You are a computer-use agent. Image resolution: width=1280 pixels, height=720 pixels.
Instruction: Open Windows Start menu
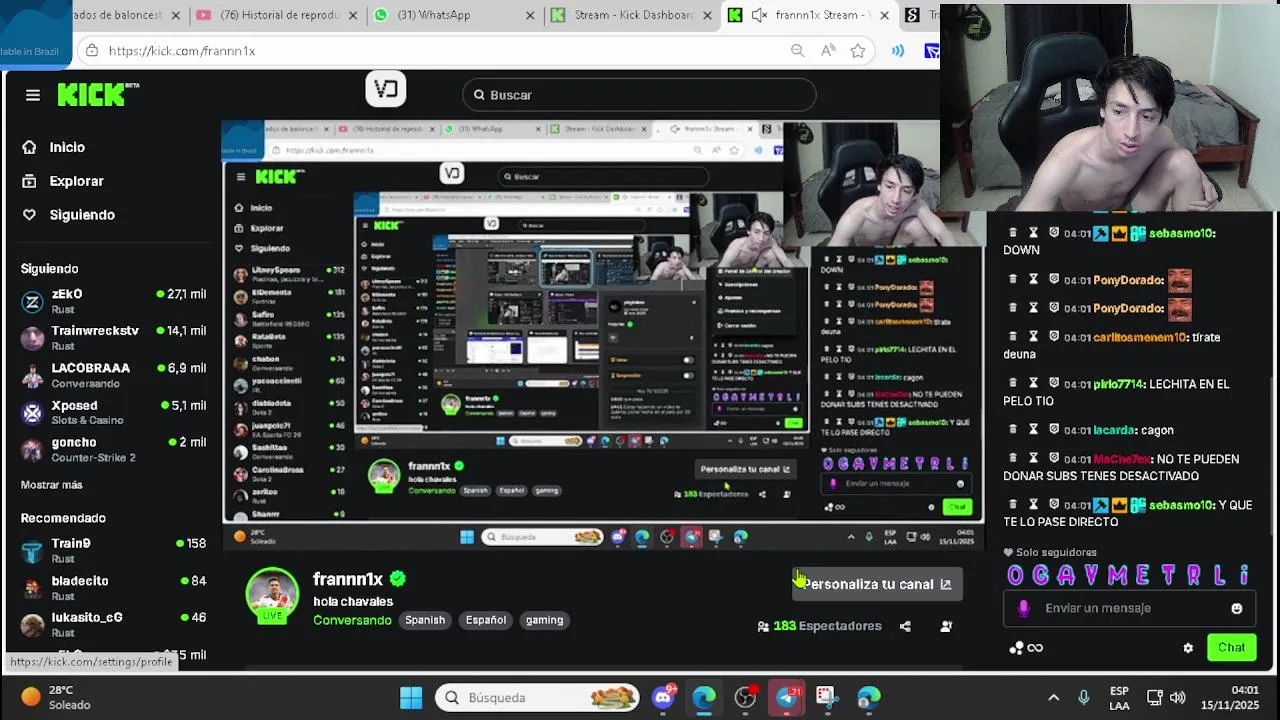click(x=411, y=697)
